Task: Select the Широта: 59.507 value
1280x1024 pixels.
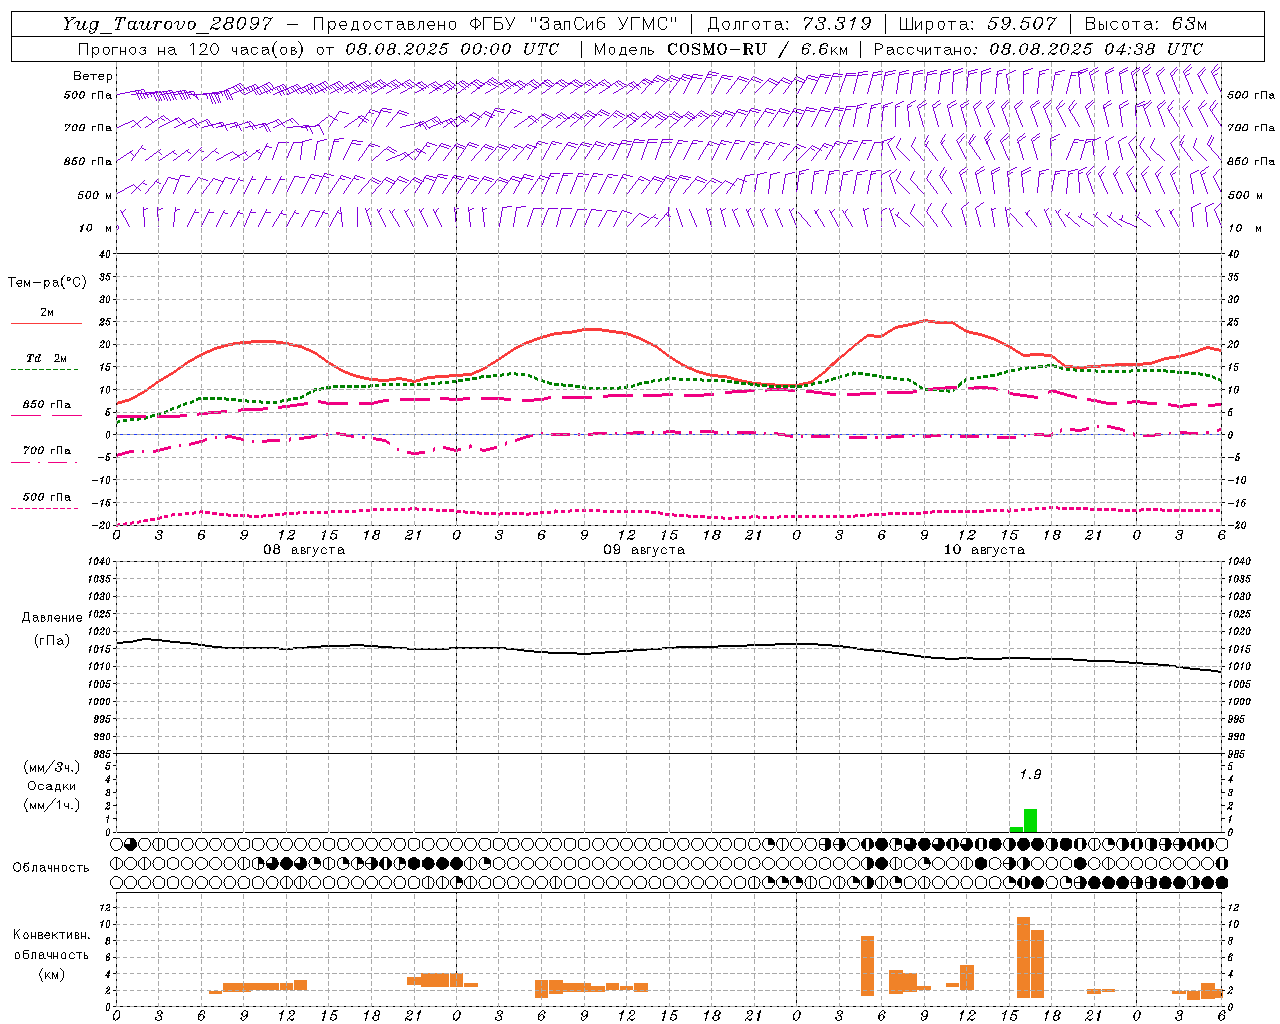Action: coord(977,24)
